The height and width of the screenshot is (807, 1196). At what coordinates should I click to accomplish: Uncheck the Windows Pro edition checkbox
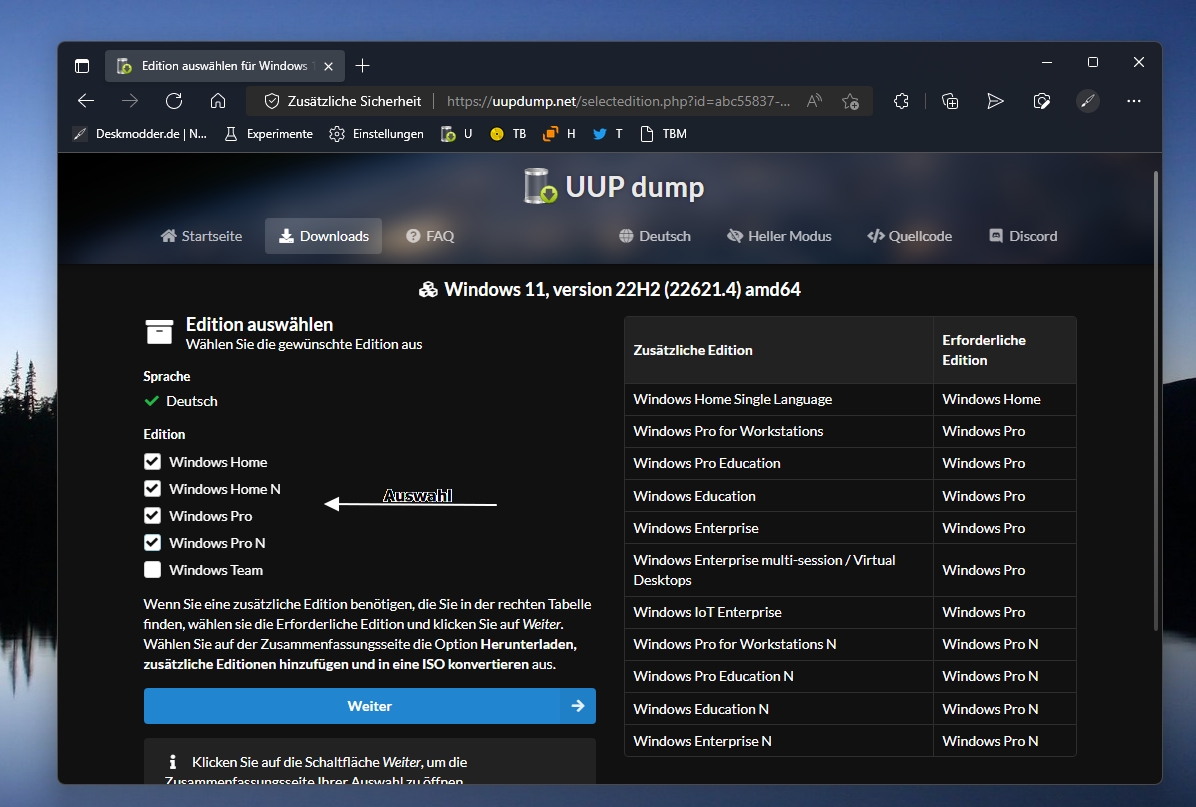tap(153, 516)
